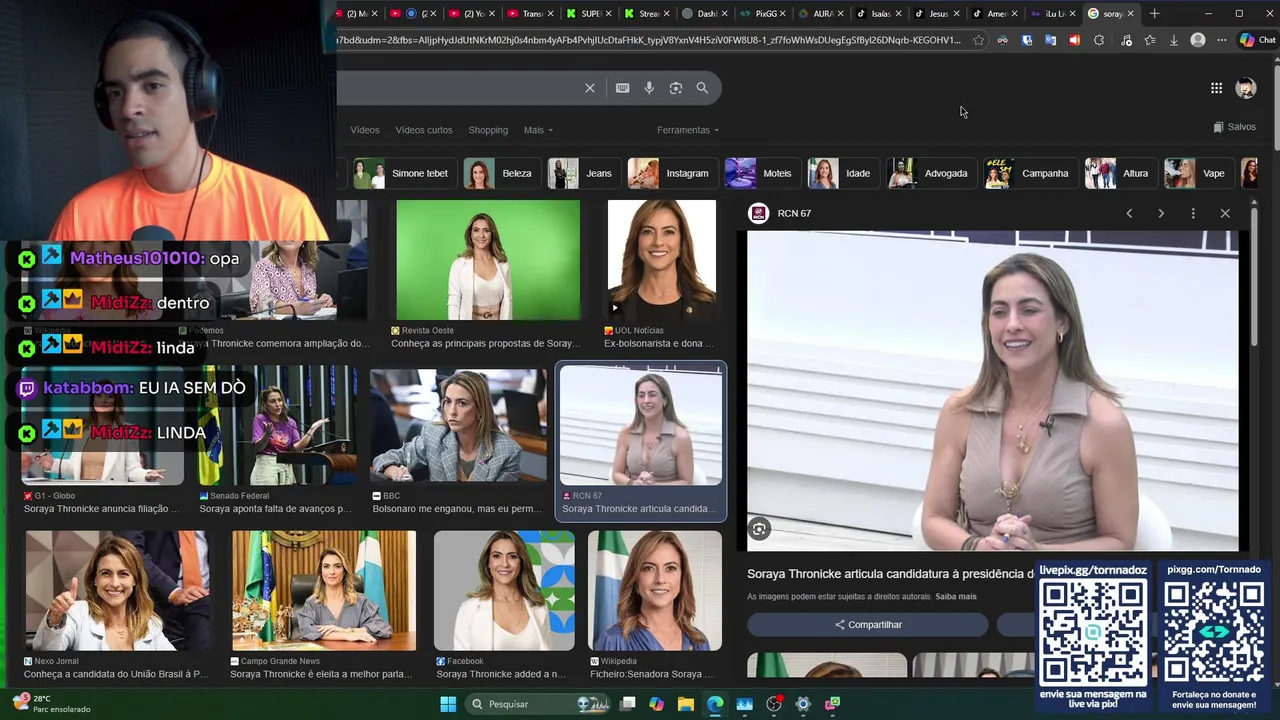Open the Nexo Jornal image result
Screen dimensions: 1280x720
(x=118, y=591)
